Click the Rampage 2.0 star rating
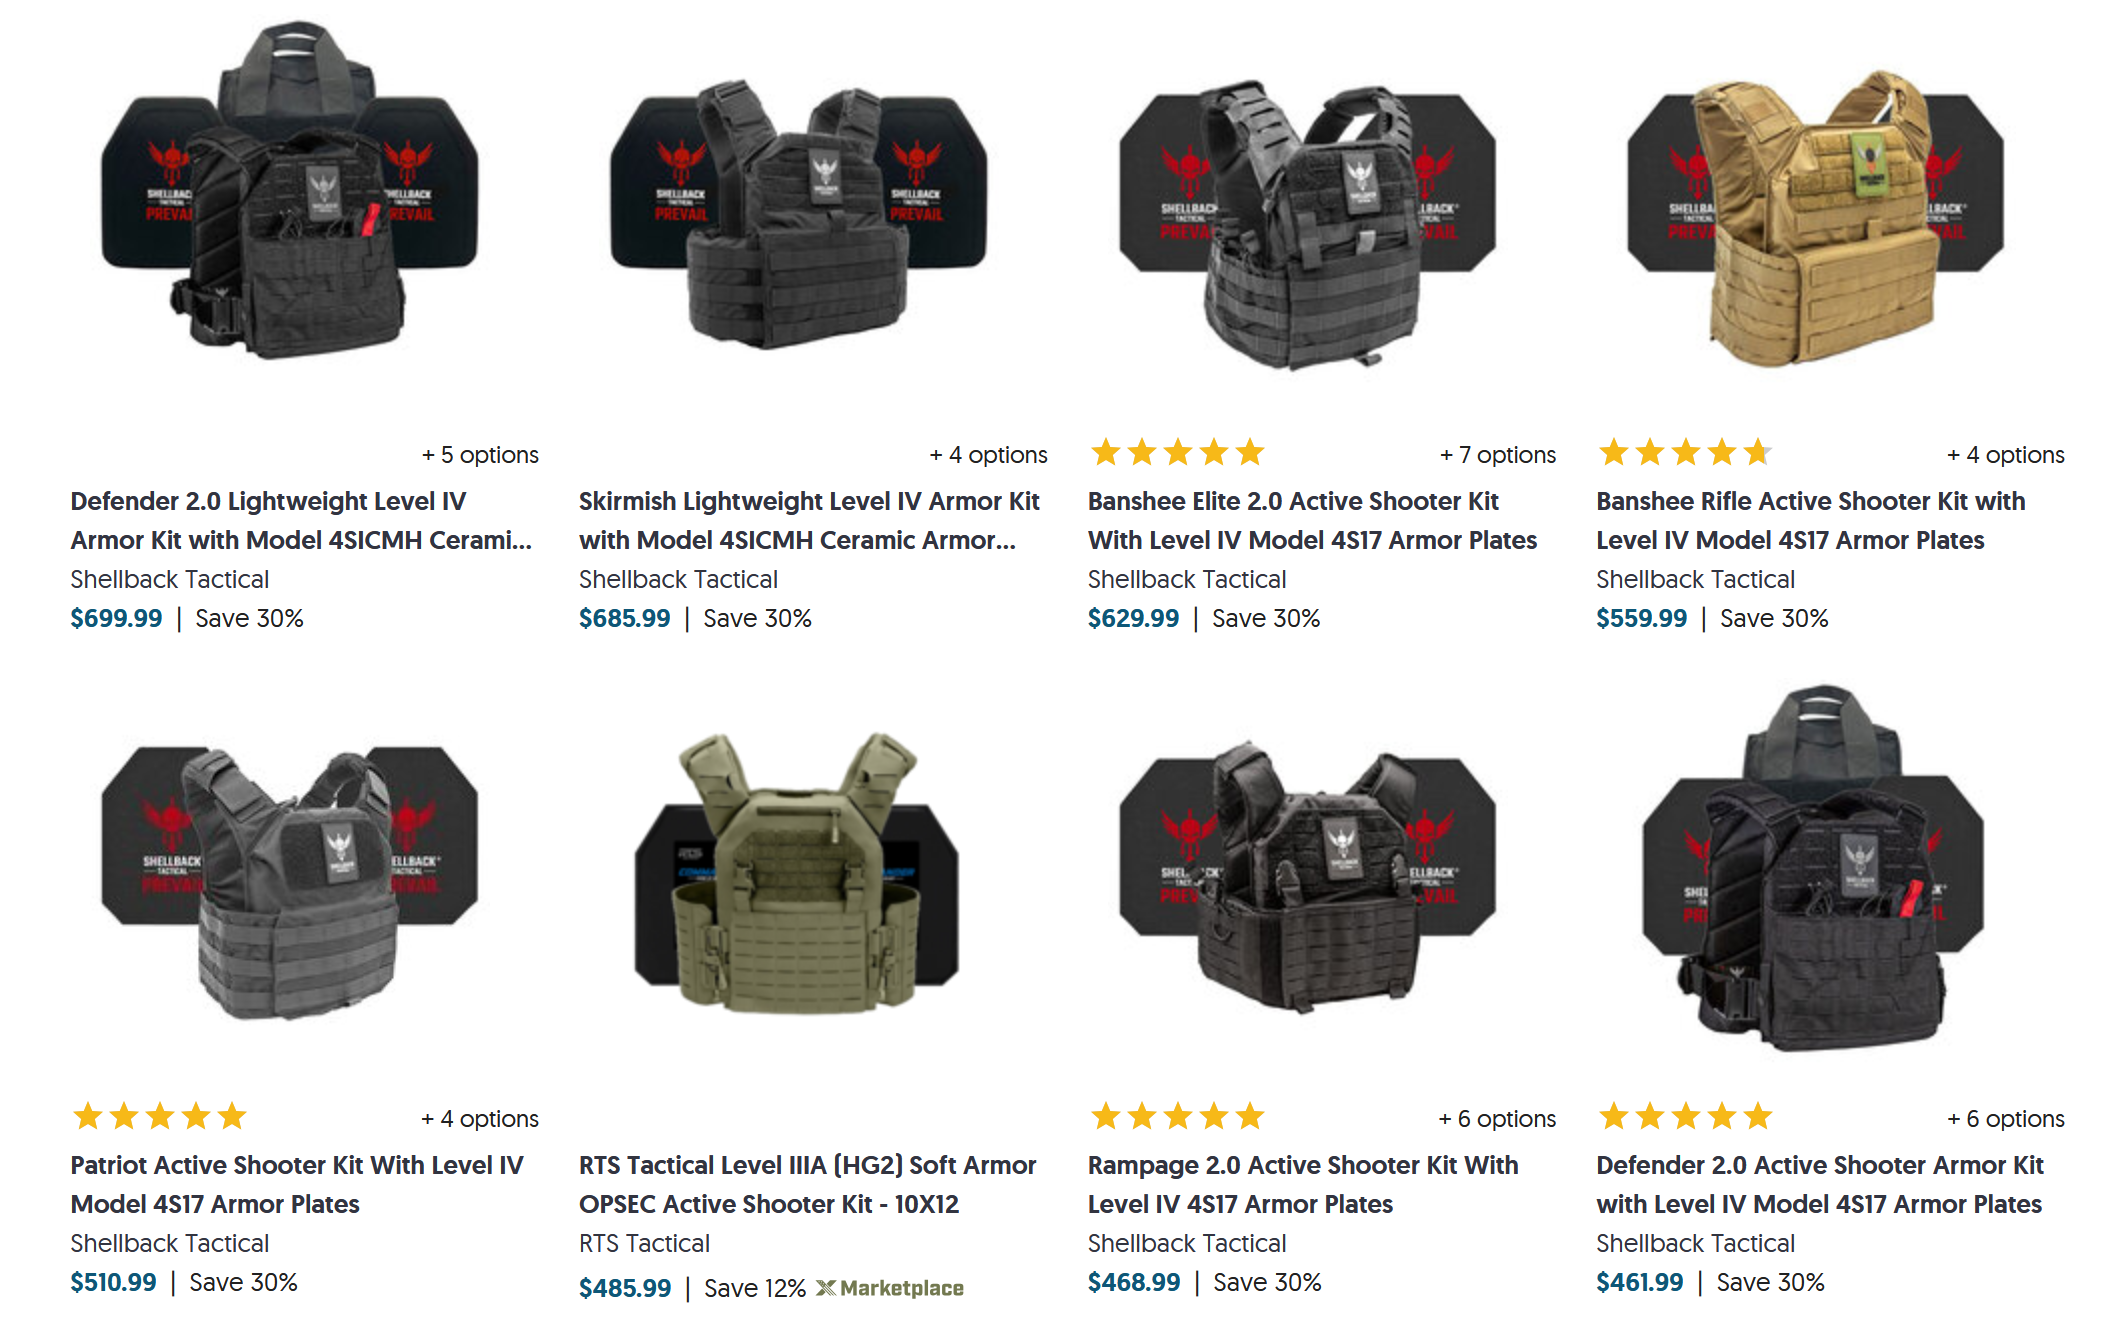2114x1338 pixels. coord(1177,1116)
